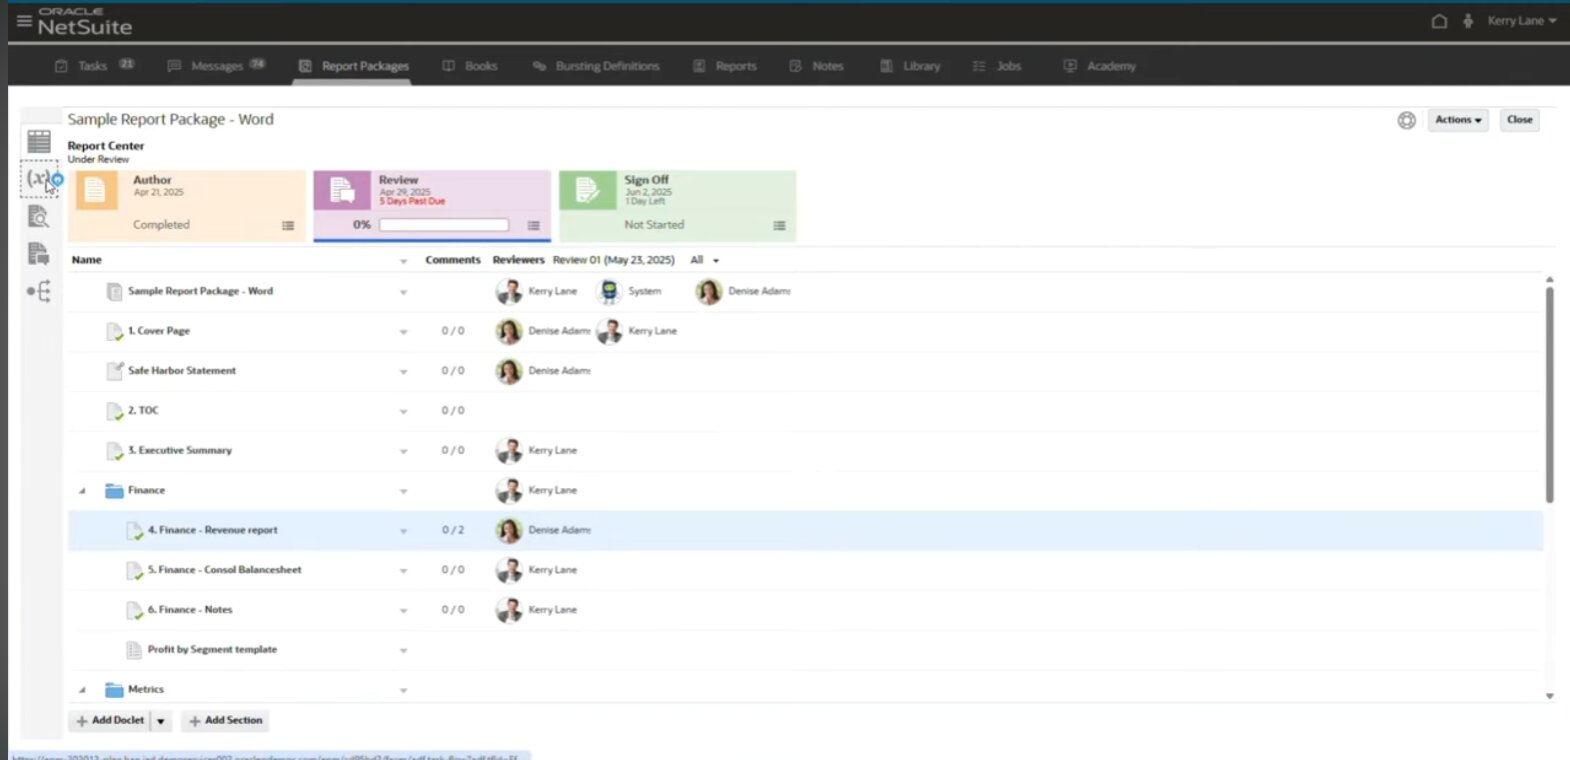Click the help lifebuoy icon beside Actions
The image size is (1570, 760).
pos(1406,120)
